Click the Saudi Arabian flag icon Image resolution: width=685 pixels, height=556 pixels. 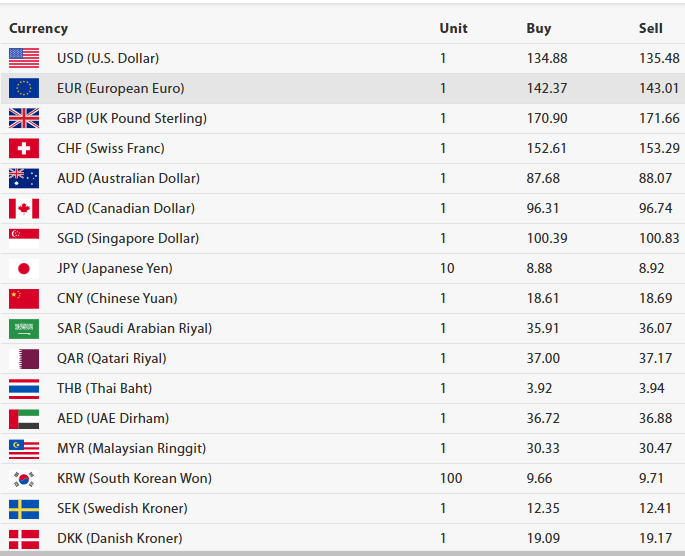click(23, 328)
